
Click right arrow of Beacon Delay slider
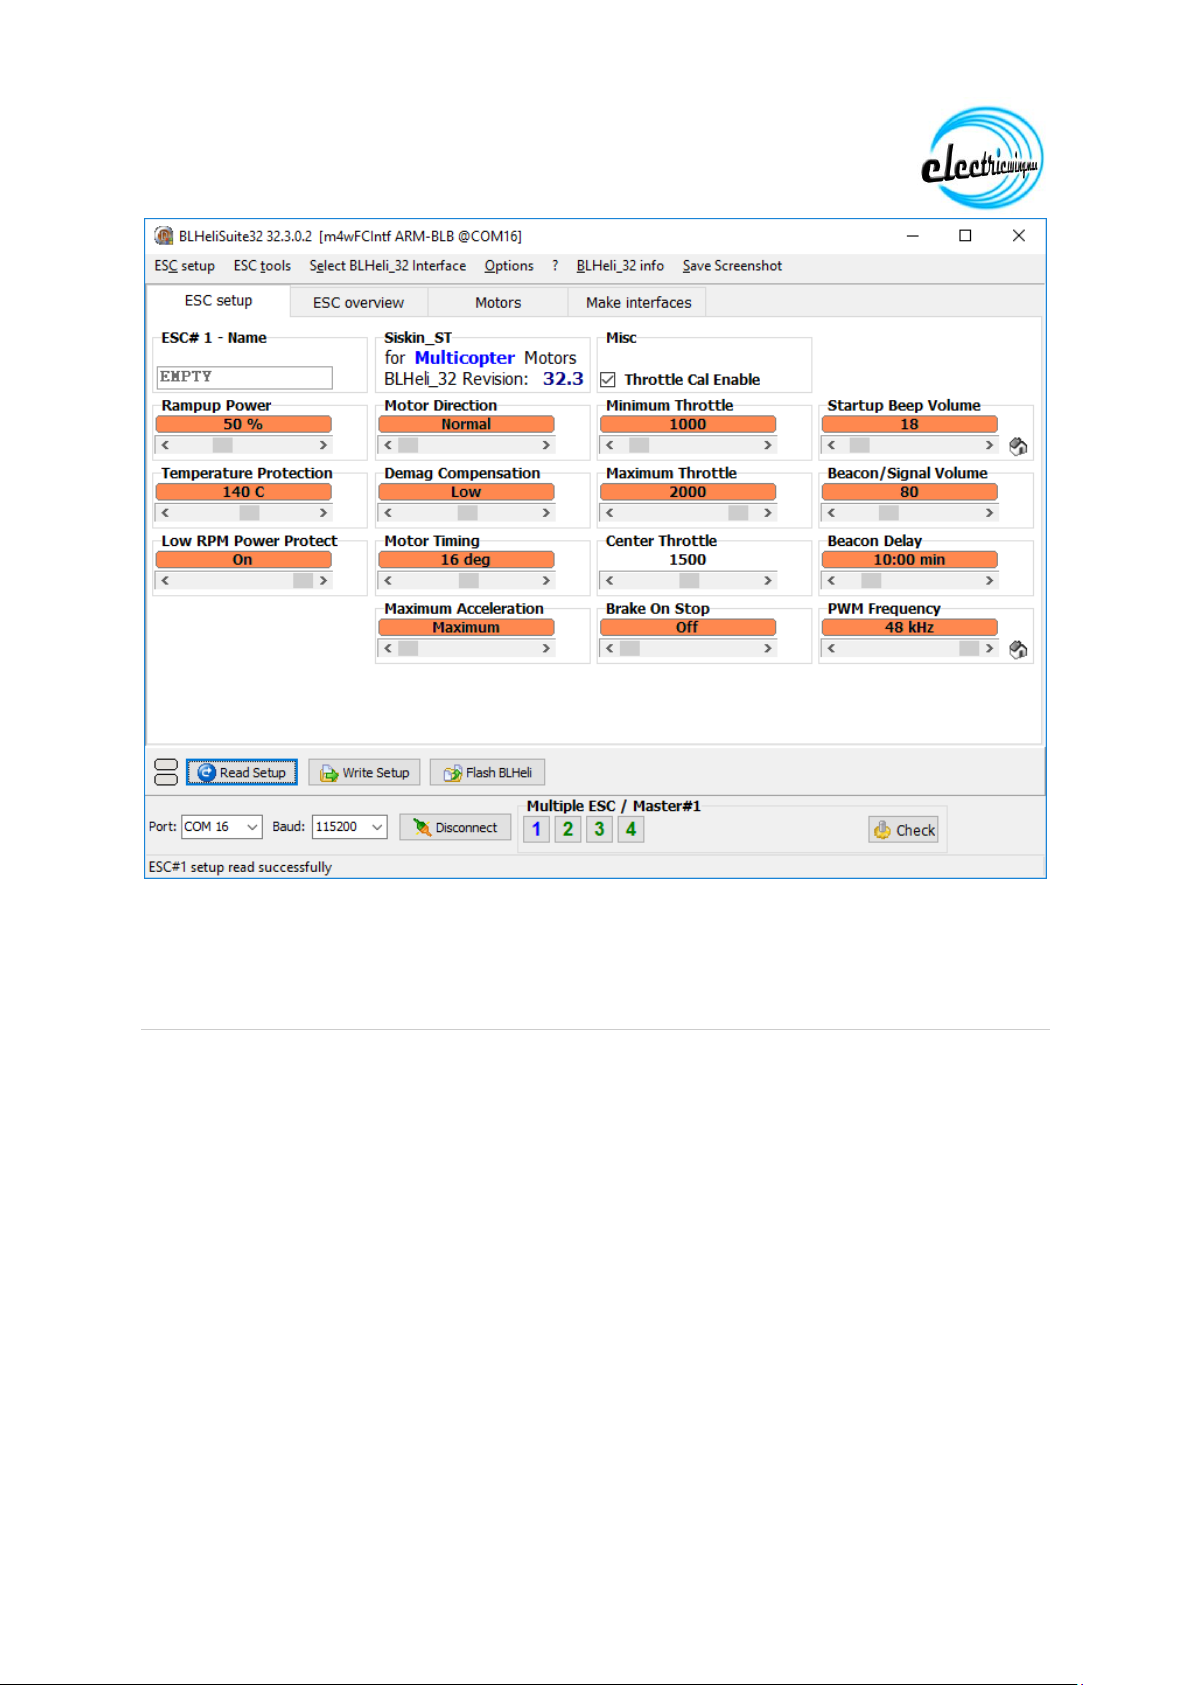989,581
